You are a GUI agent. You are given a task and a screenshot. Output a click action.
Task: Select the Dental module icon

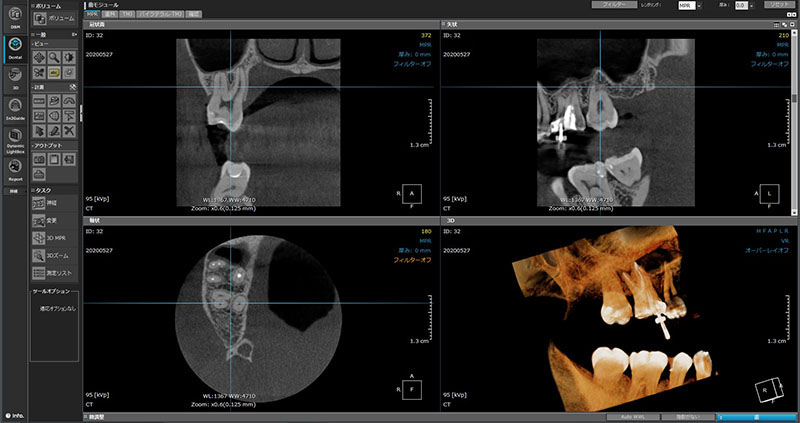16,49
